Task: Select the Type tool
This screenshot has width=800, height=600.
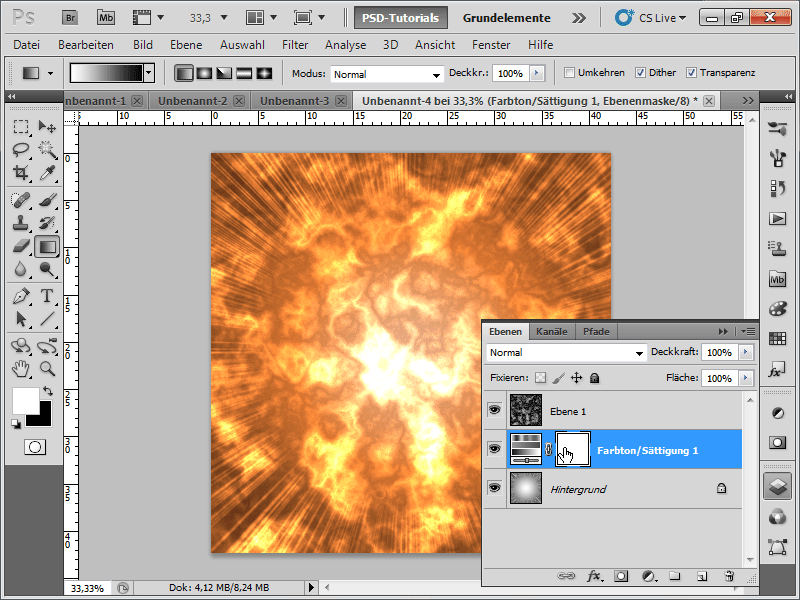Action: [x=46, y=296]
